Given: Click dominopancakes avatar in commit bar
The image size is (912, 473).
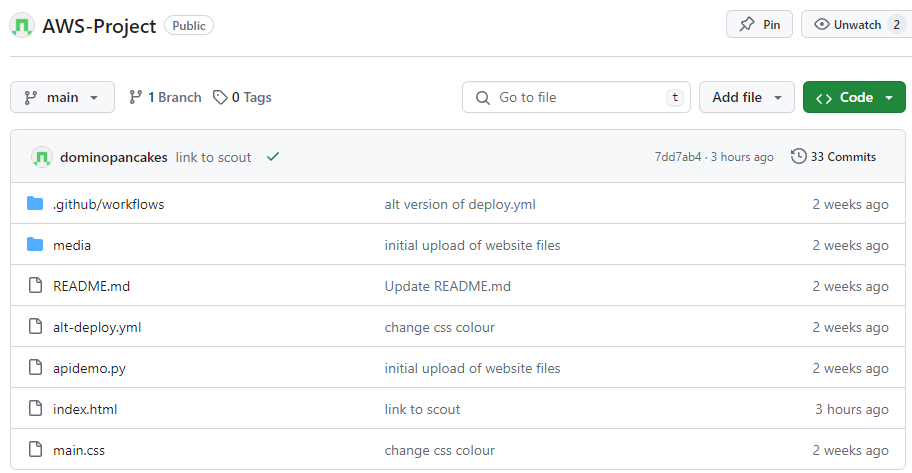Looking at the screenshot, I should [42, 157].
